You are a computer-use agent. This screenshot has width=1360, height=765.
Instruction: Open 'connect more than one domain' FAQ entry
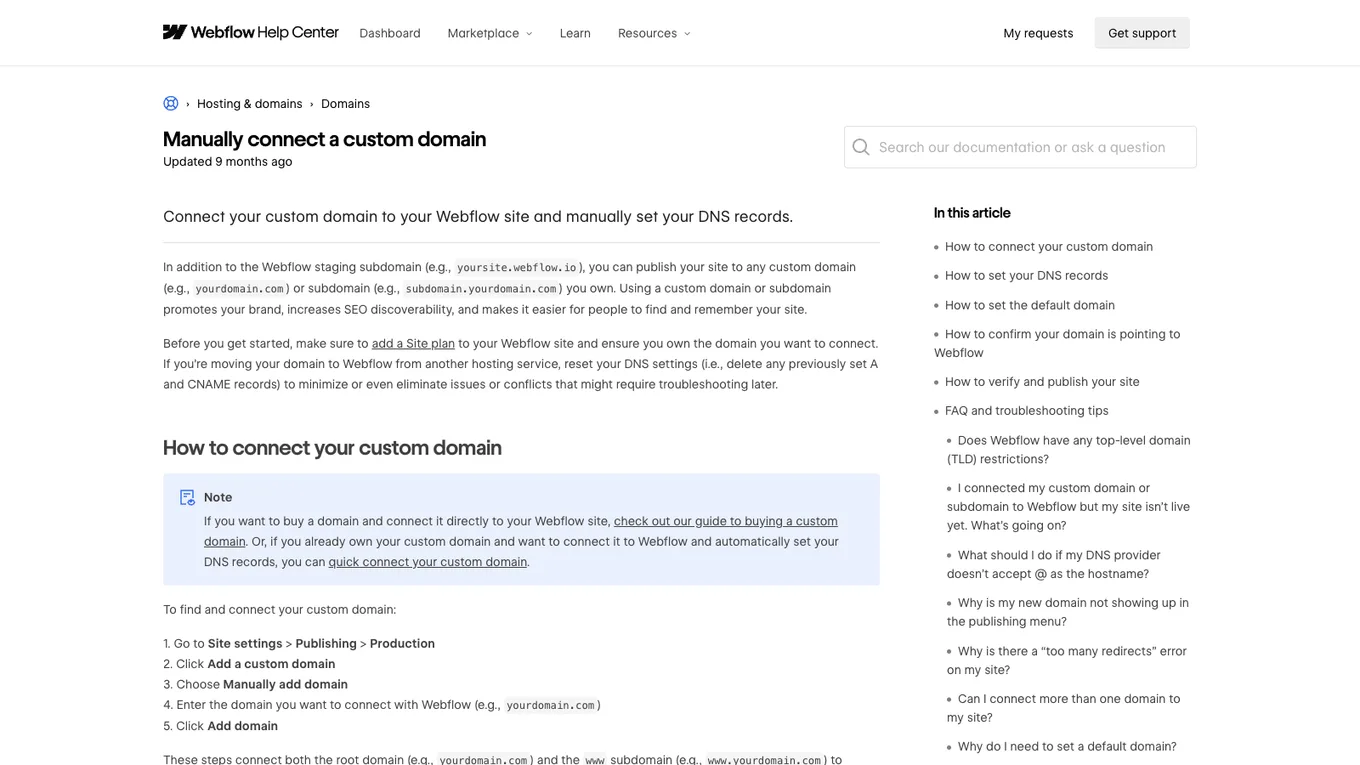[x=1064, y=708]
